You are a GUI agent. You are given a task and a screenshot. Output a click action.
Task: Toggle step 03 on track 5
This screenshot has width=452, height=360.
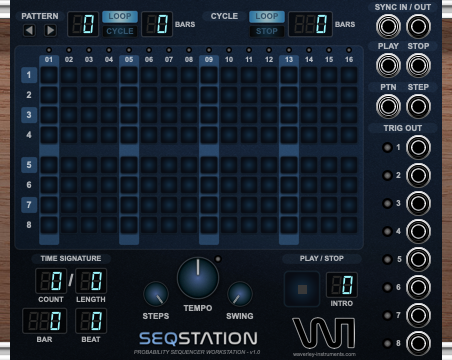pyautogui.click(x=89, y=165)
